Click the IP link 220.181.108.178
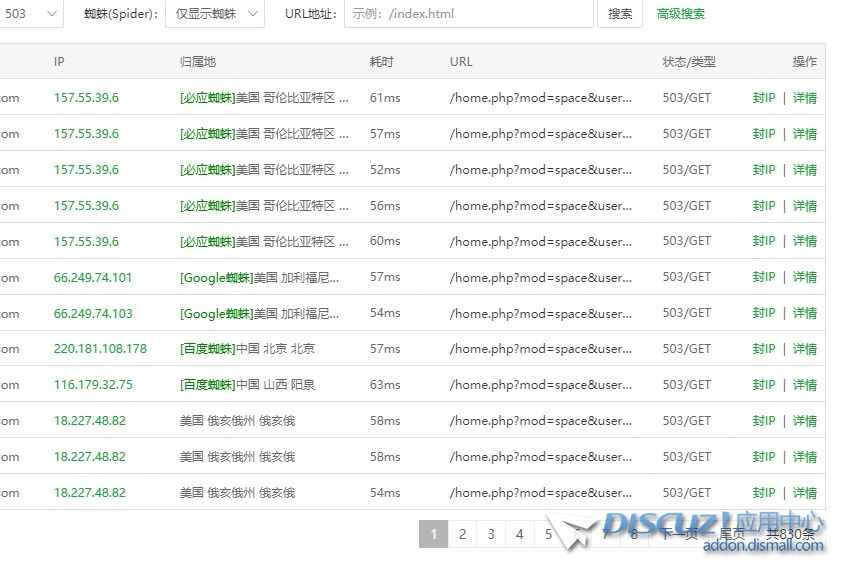The image size is (842, 571). pos(100,349)
